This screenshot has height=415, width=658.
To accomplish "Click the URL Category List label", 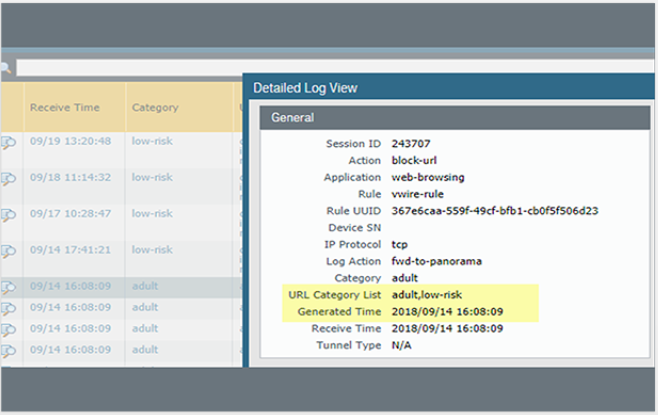I will tap(334, 295).
